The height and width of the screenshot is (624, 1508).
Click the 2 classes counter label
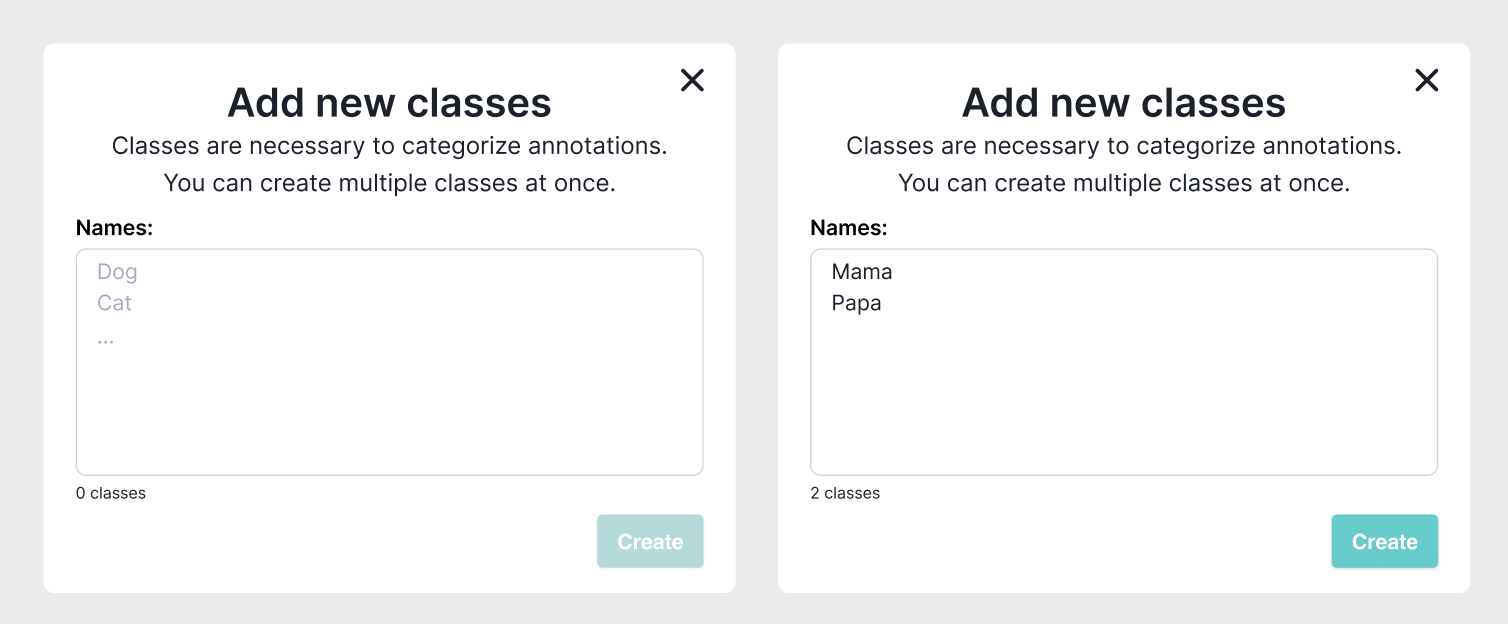click(x=845, y=493)
